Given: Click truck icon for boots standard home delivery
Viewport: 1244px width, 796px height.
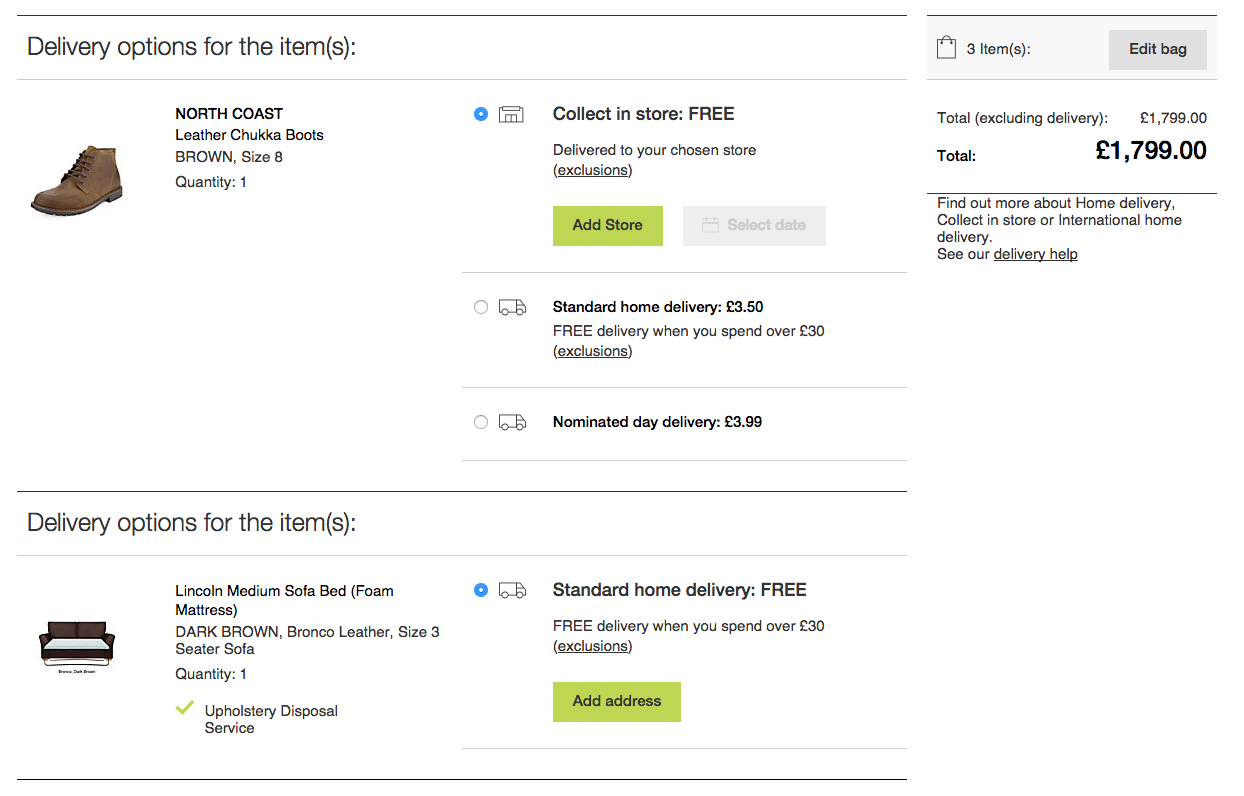Looking at the screenshot, I should pos(512,307).
